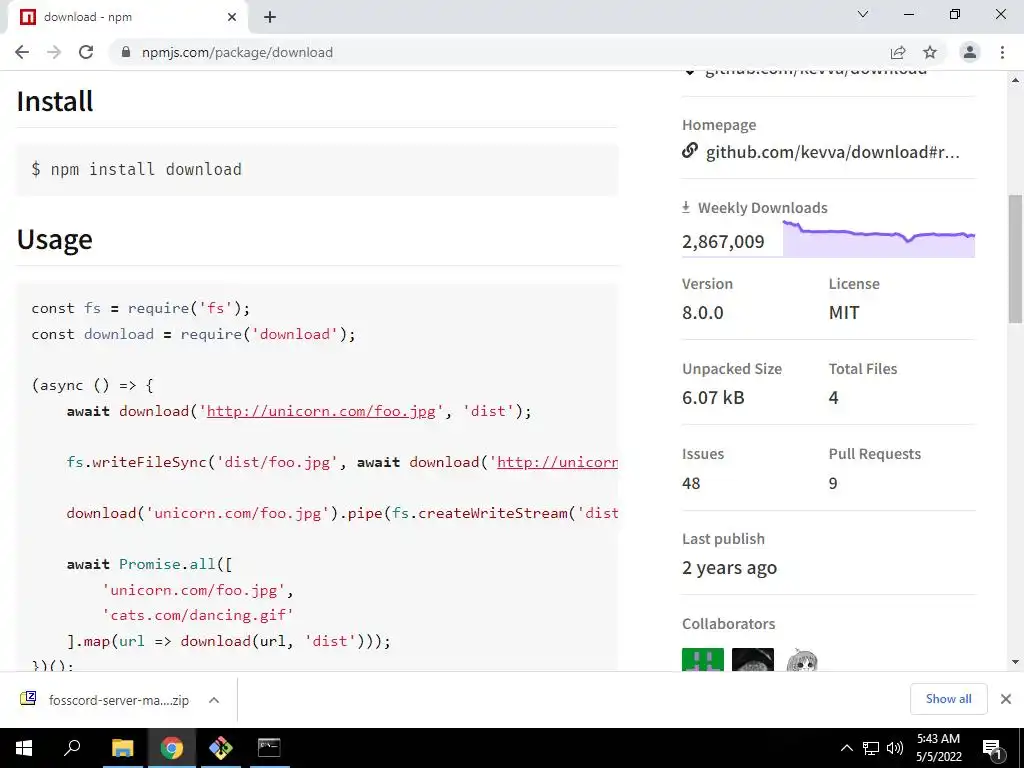Open Windows taskbar search

[72, 748]
